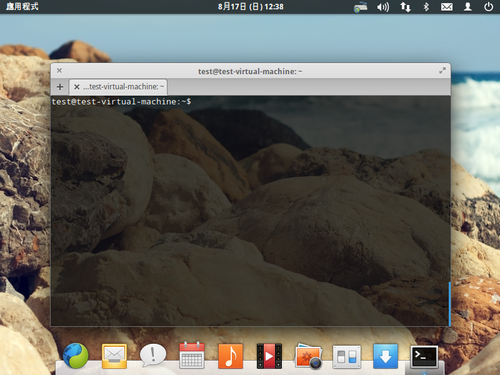Open the web browser from the dock
Image resolution: width=500 pixels, height=375 pixels.
pos(76,356)
